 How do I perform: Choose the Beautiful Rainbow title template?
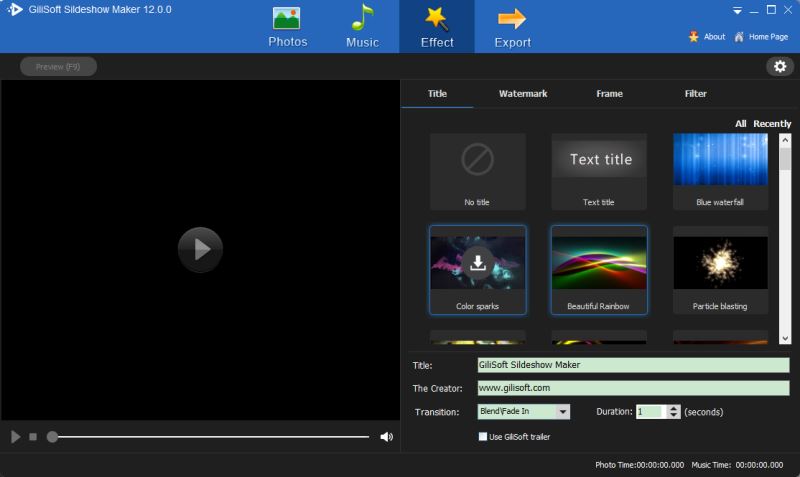(599, 270)
